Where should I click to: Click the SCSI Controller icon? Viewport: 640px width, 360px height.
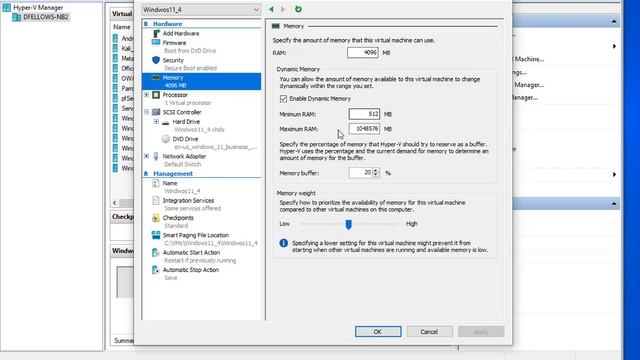tap(156, 112)
